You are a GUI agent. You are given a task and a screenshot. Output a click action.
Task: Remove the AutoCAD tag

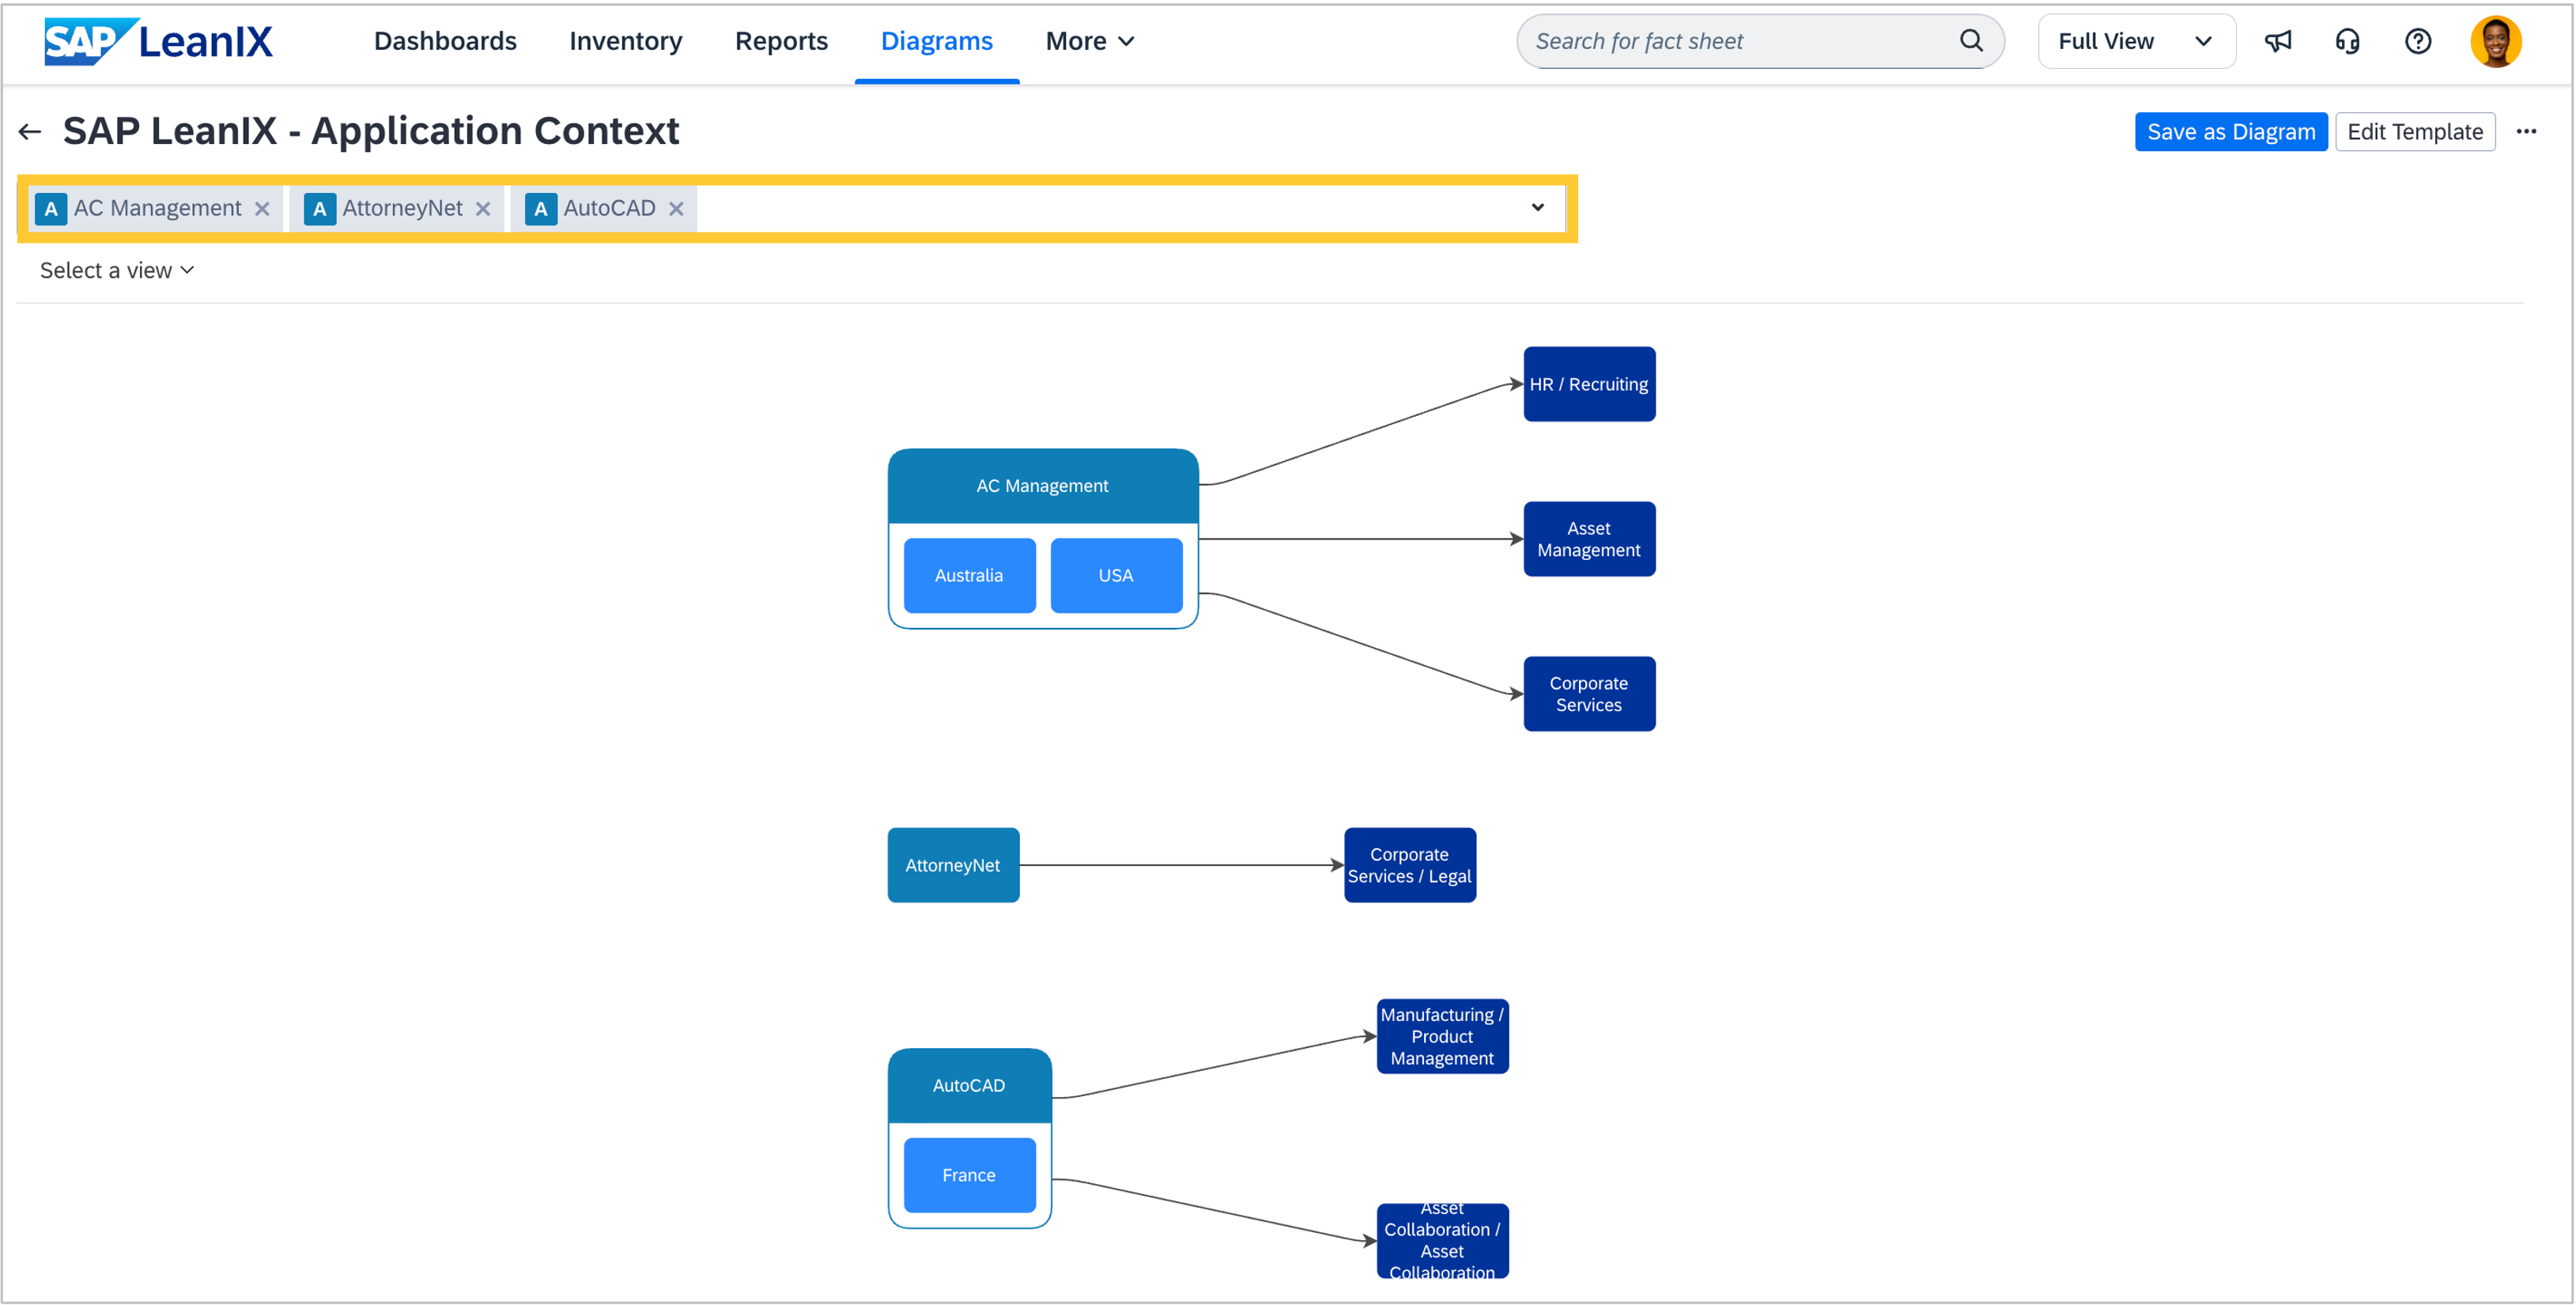click(676, 209)
